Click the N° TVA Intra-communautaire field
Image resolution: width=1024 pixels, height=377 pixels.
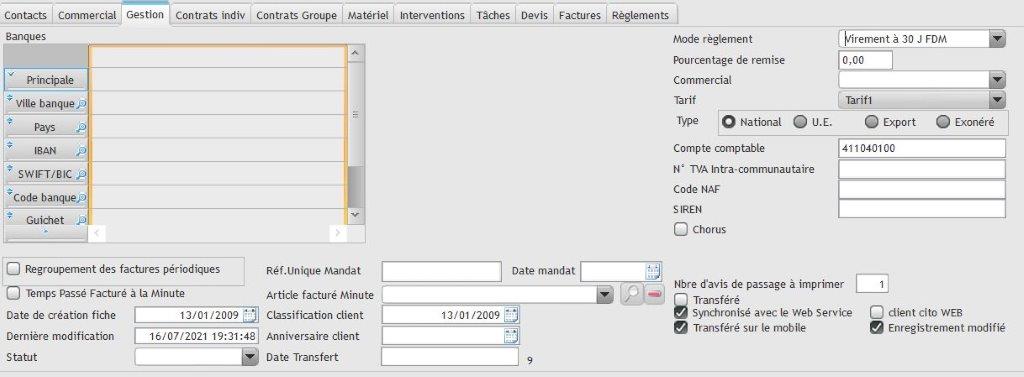click(x=922, y=169)
